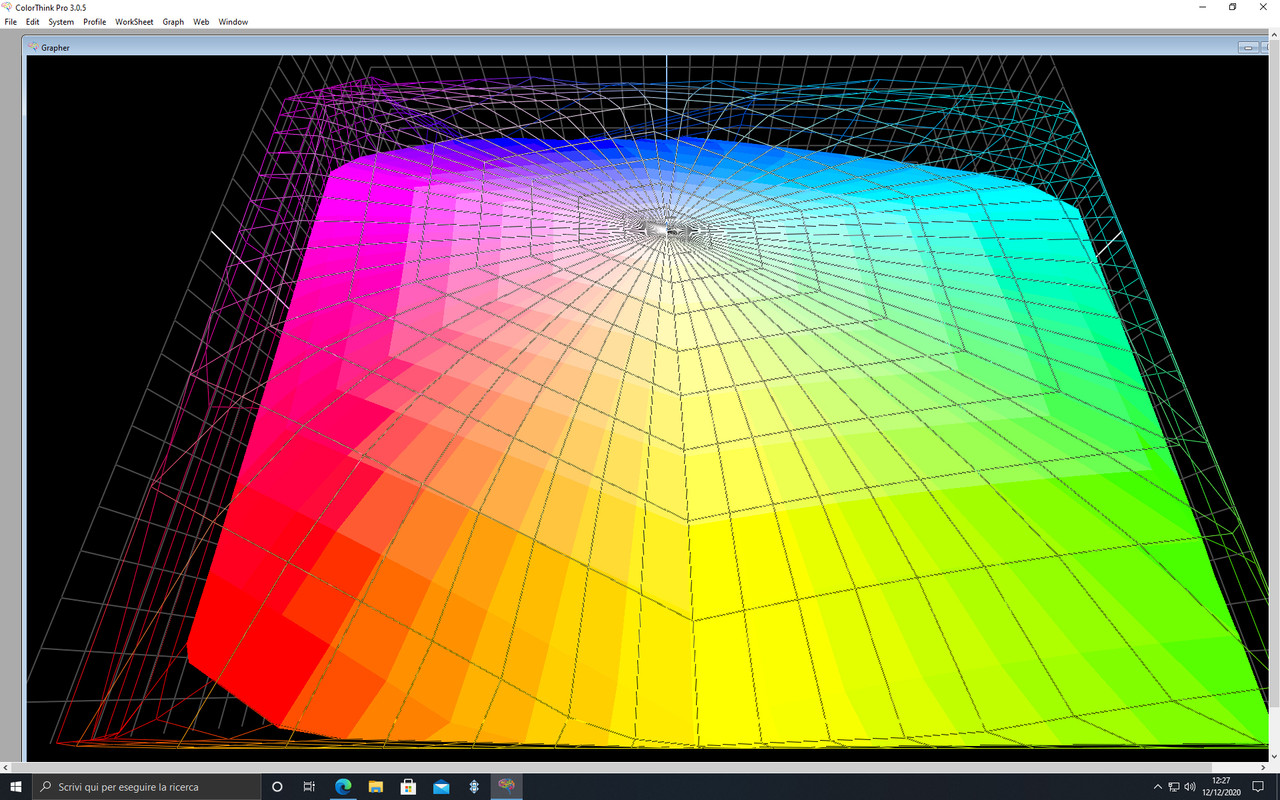This screenshot has width=1280, height=800.
Task: Click the Grapher icon on the Grapher title bar
Action: click(33, 47)
